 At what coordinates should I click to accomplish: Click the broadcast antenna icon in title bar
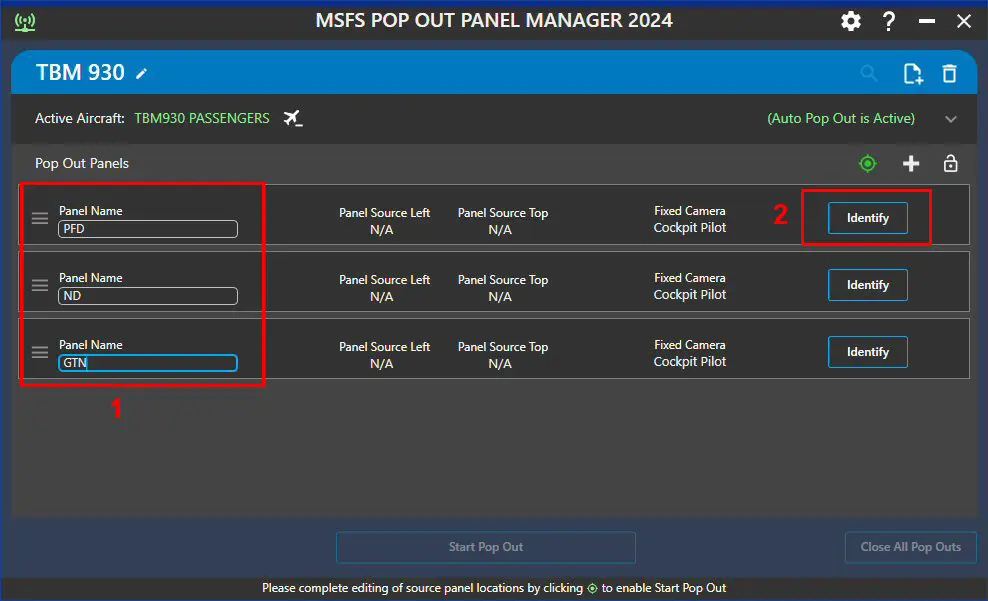point(25,22)
